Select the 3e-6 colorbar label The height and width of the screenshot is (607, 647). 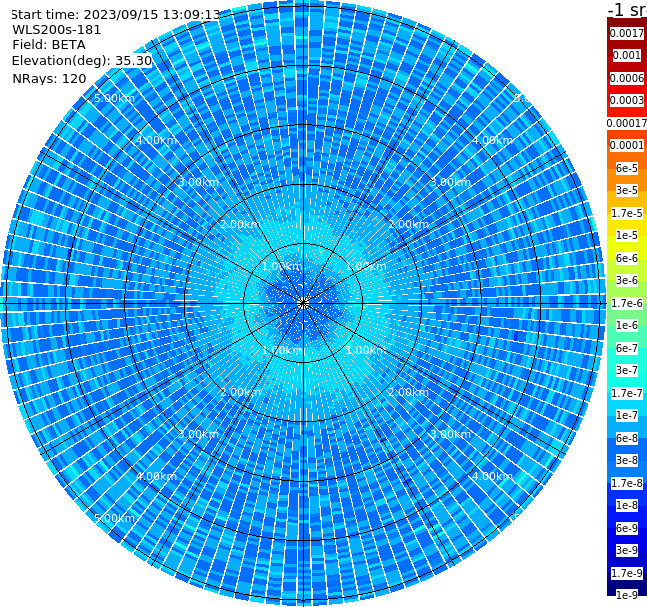point(627,280)
